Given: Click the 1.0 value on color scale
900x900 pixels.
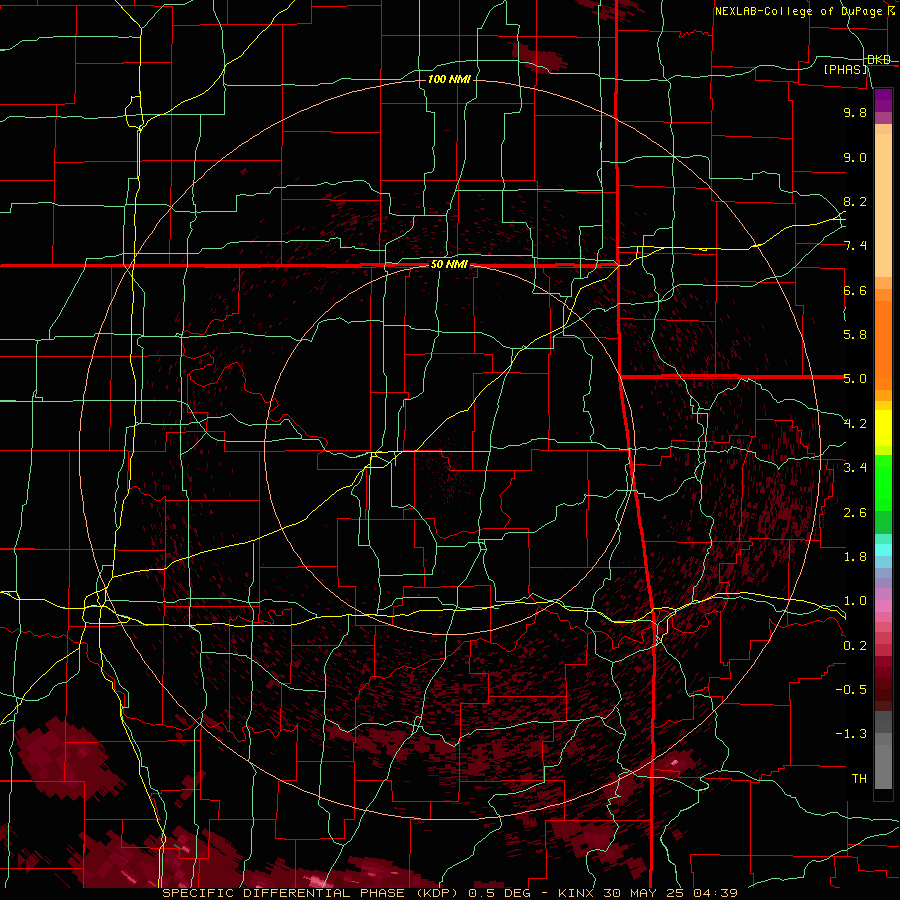Looking at the screenshot, I should pos(855,601).
